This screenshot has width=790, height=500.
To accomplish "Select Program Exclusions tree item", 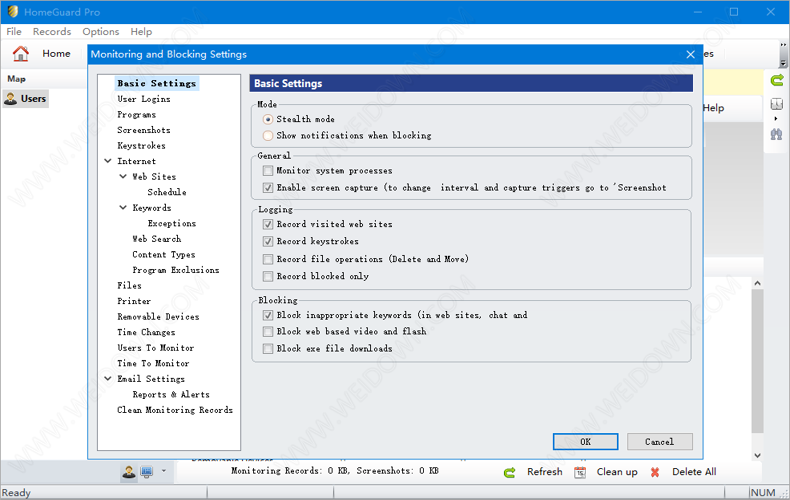I will 176,270.
